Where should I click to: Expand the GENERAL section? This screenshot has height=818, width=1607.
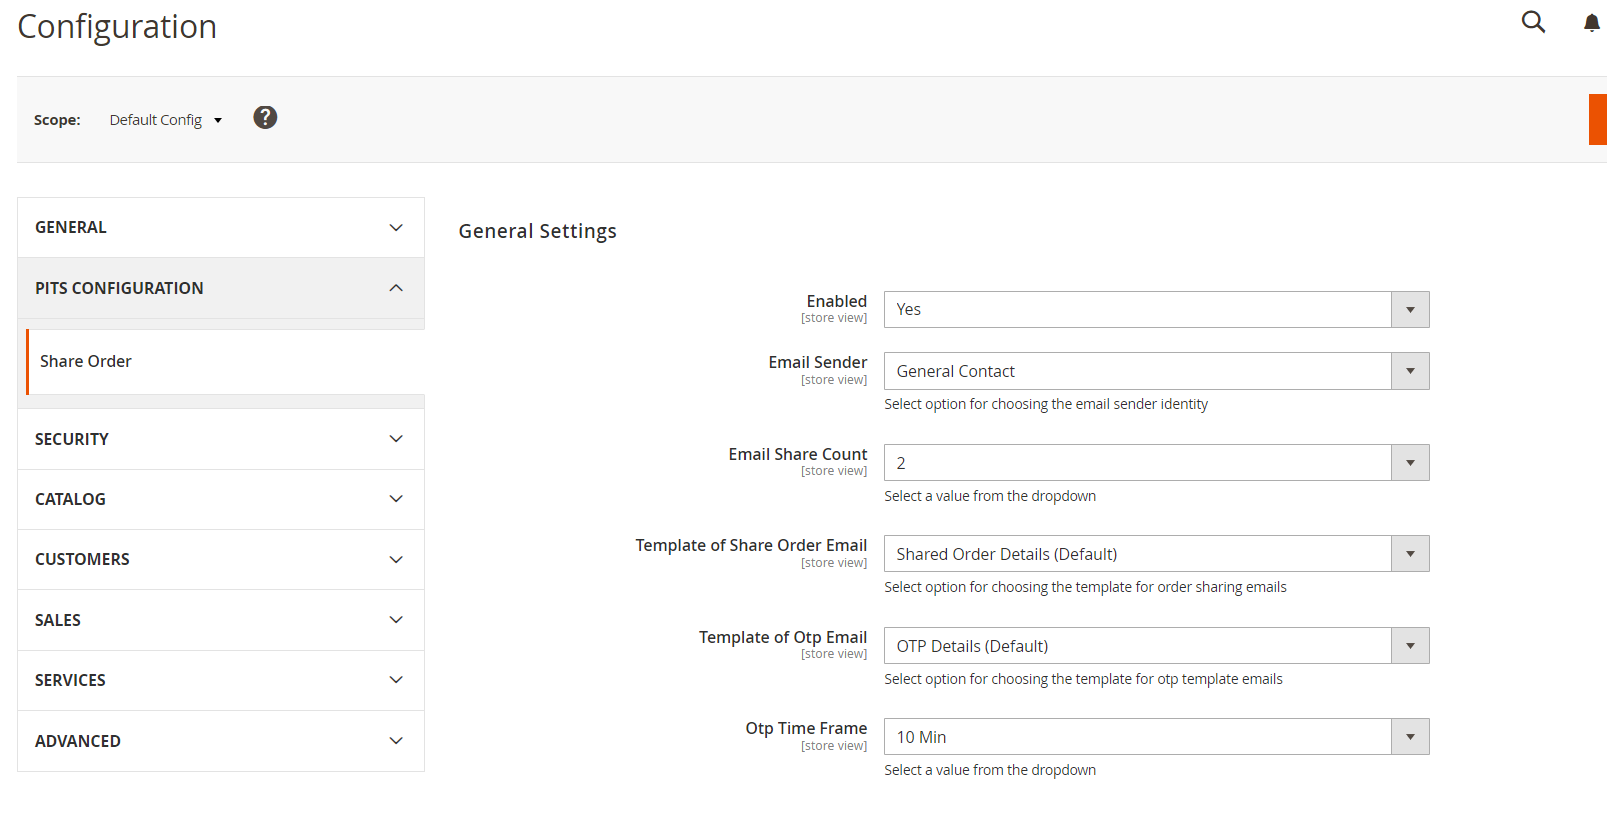(x=220, y=228)
